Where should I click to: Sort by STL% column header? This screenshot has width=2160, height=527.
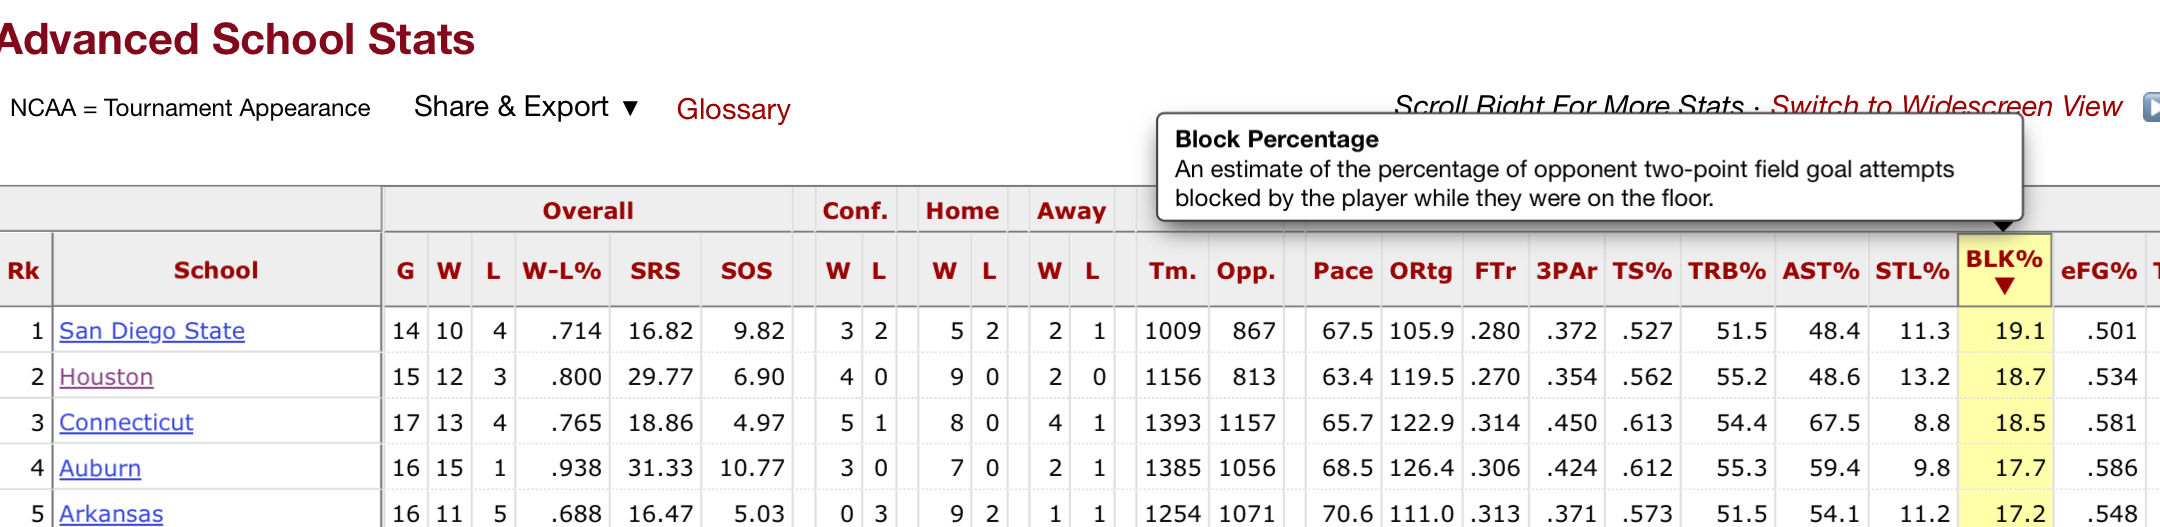click(x=1912, y=271)
